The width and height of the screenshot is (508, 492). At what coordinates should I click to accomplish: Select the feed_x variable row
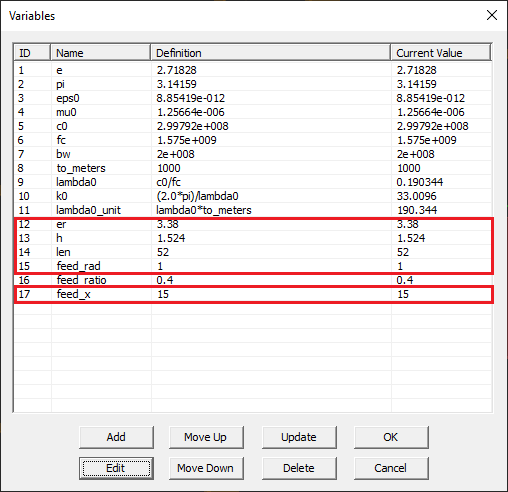coord(253,294)
